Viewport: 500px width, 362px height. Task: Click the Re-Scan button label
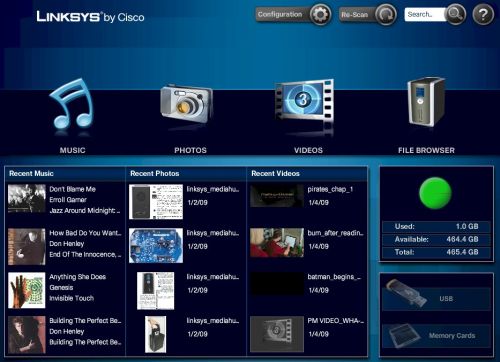(x=355, y=15)
